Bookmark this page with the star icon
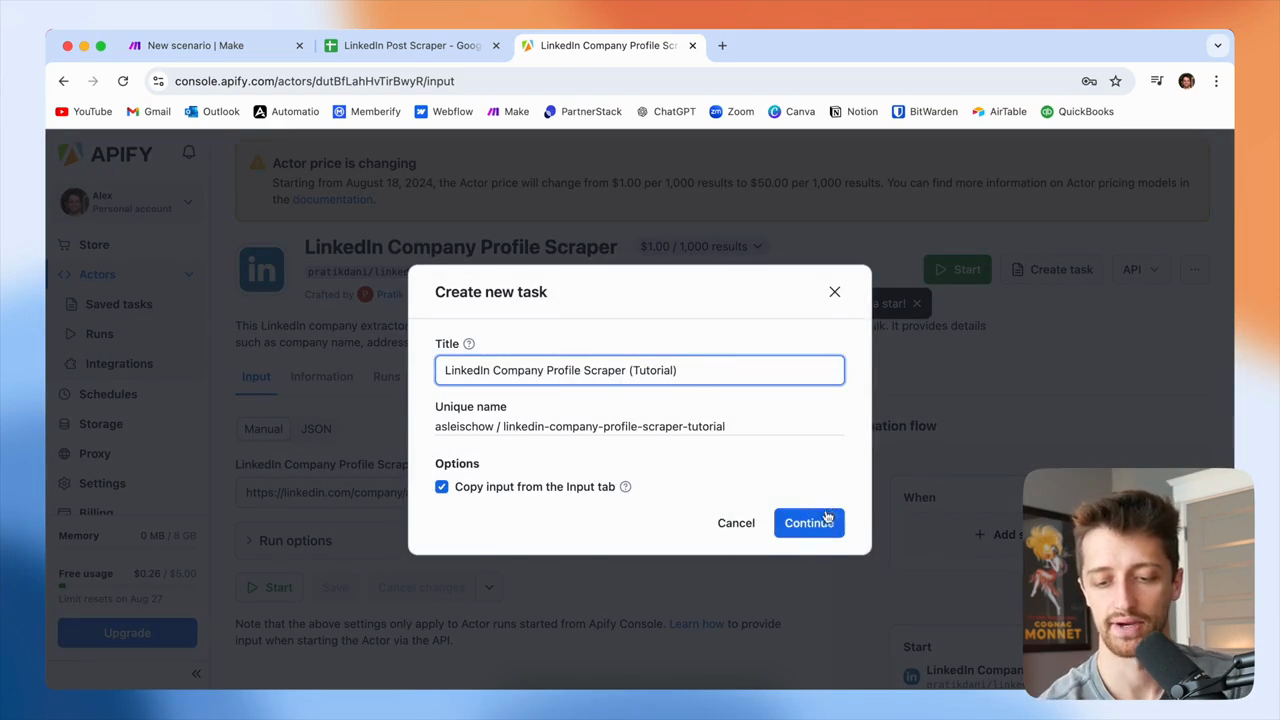The width and height of the screenshot is (1280, 720). pos(1116,81)
